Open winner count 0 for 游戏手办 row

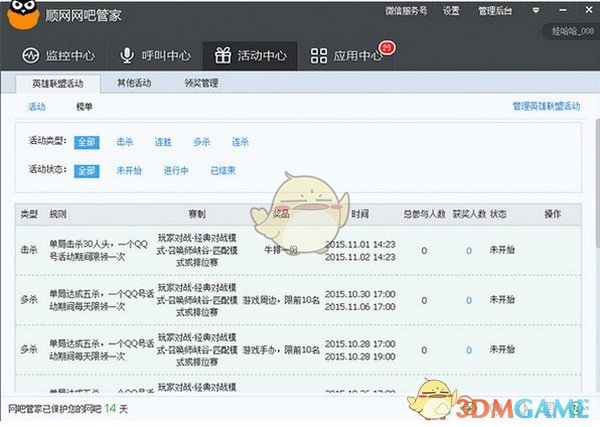point(469,350)
